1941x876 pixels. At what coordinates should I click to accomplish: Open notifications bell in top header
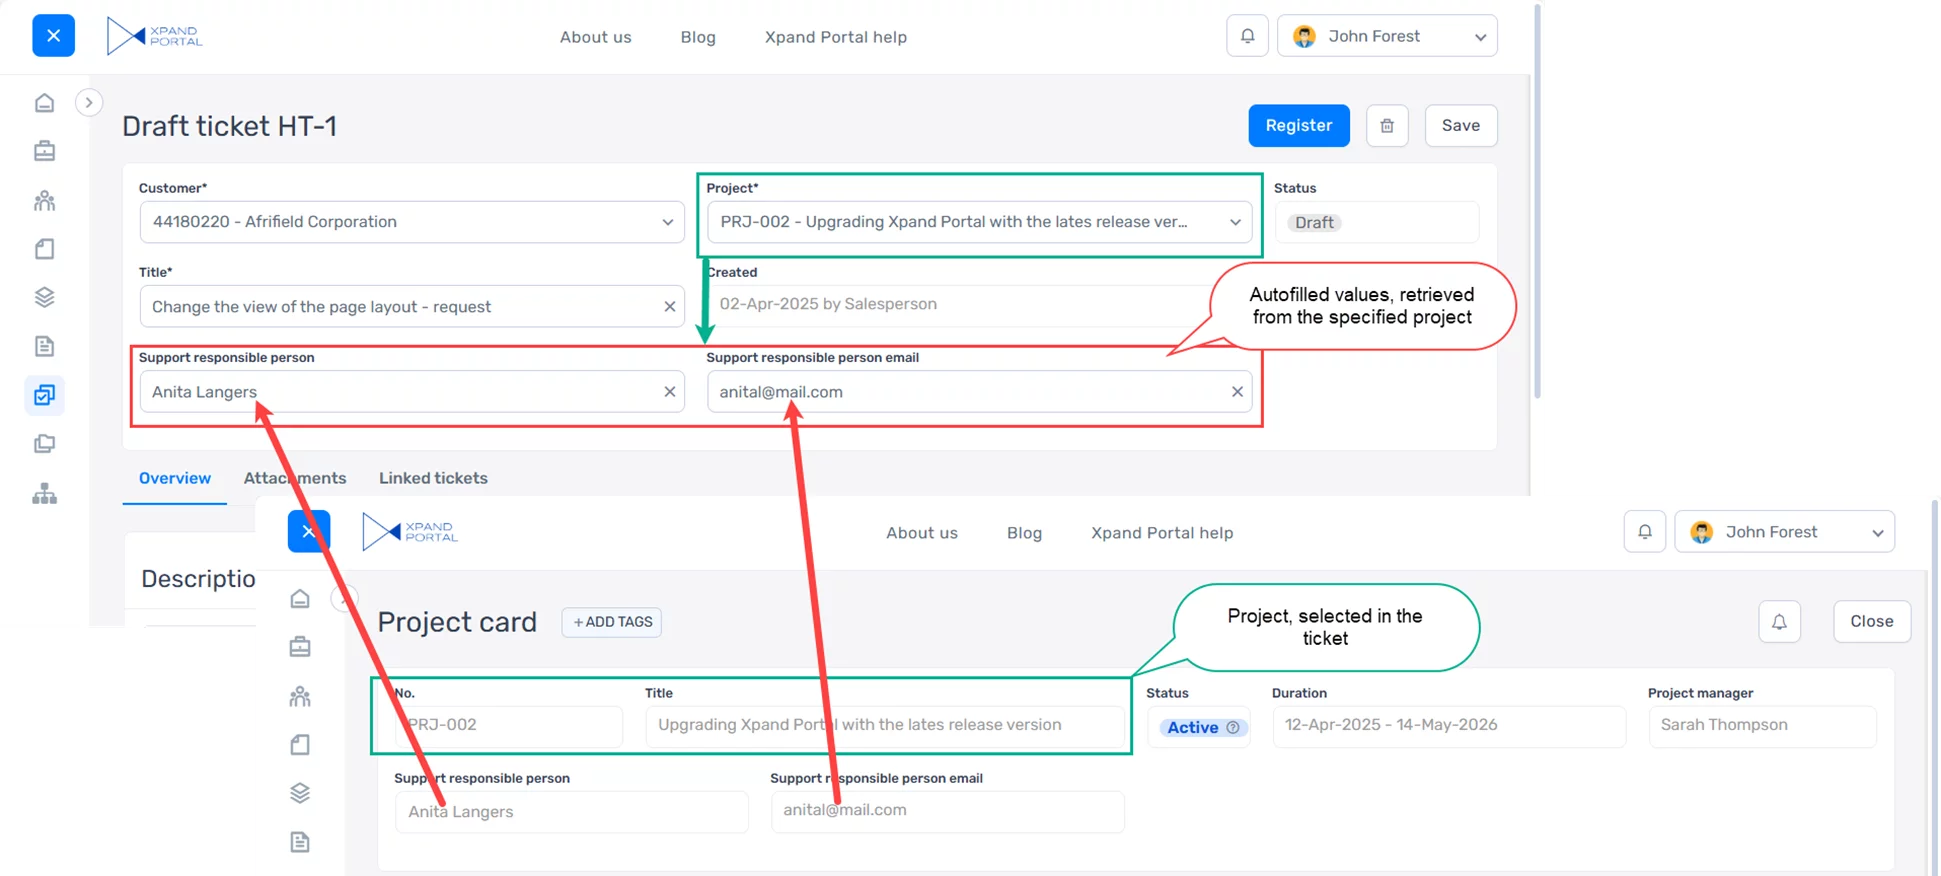coord(1247,36)
